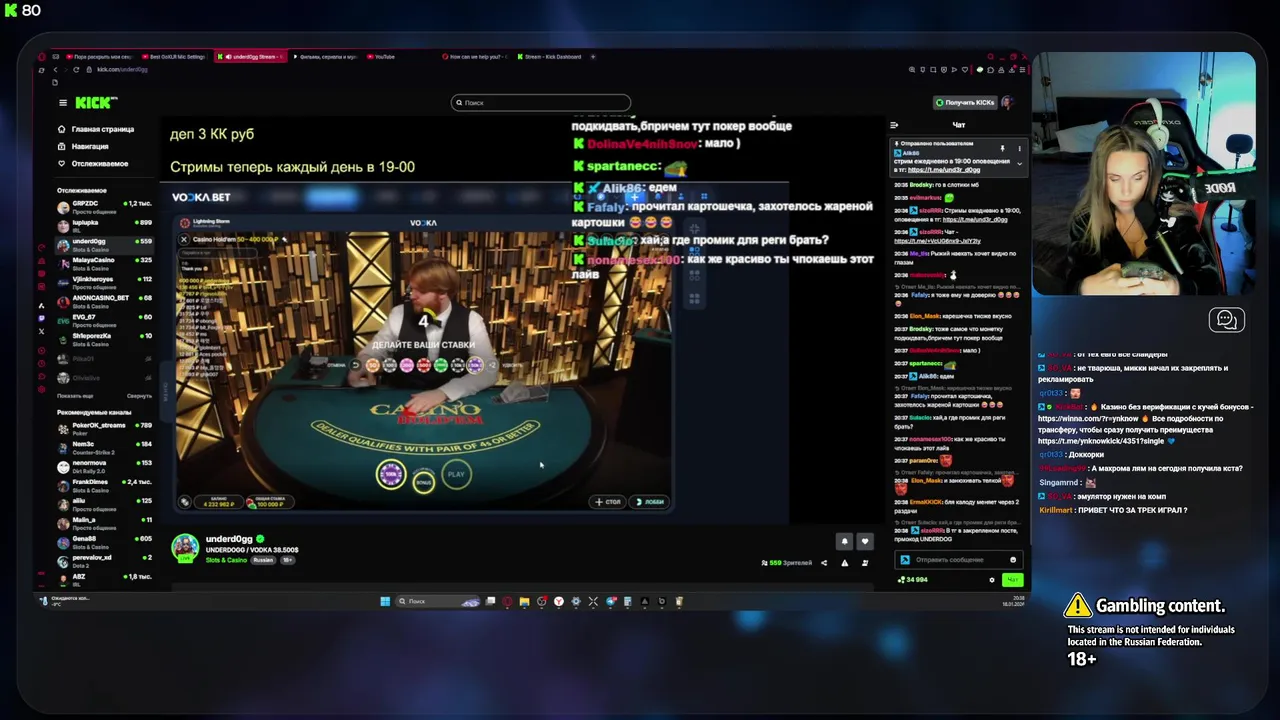Open followed channel luplupka
1280x720 pixels.
(104, 226)
